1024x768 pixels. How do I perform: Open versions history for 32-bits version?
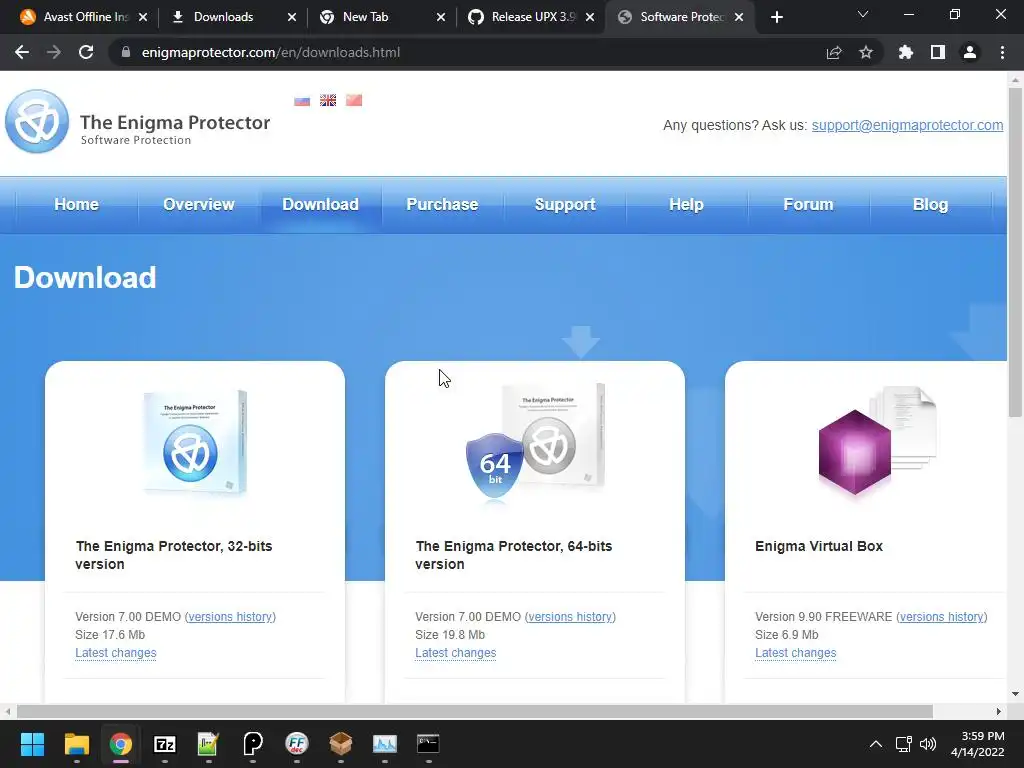(231, 616)
